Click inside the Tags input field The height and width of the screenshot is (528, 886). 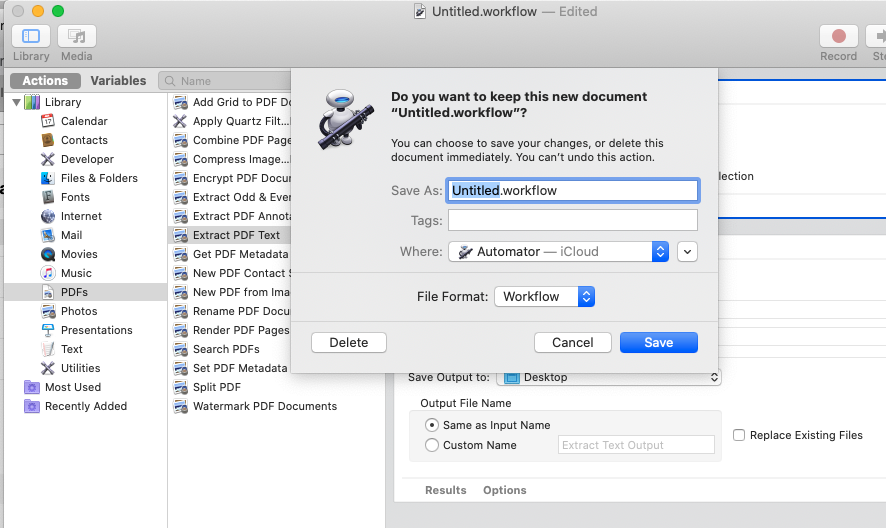pos(572,220)
